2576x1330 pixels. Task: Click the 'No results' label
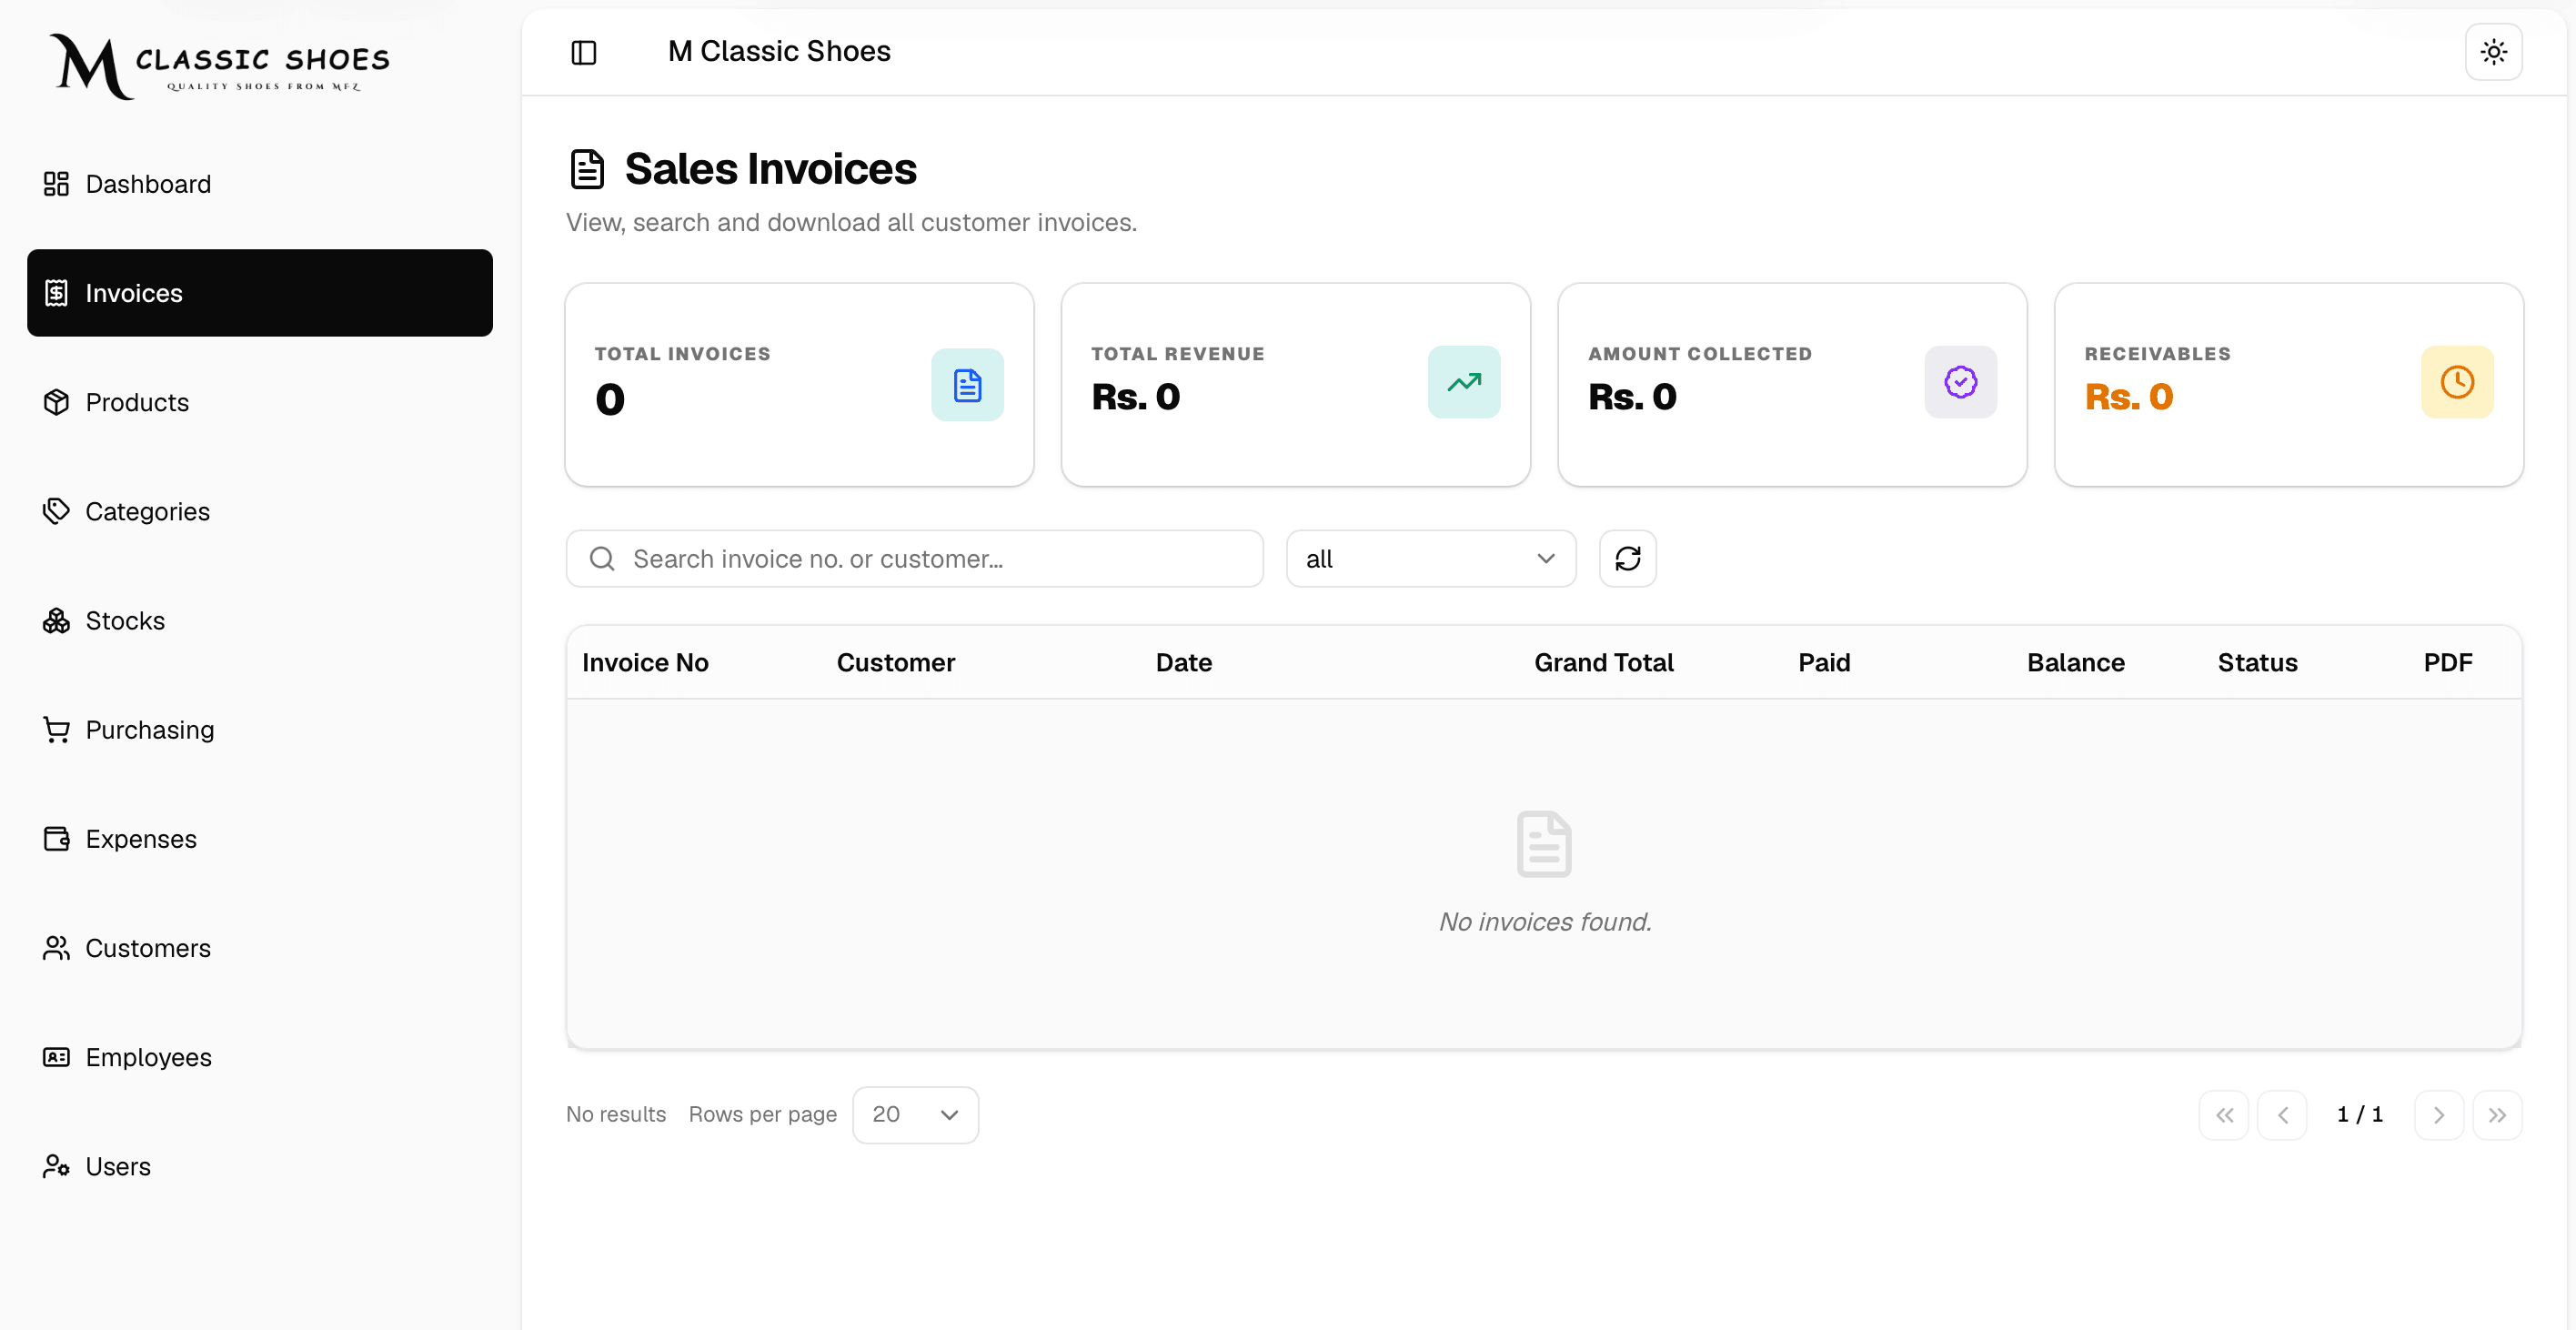(615, 1114)
